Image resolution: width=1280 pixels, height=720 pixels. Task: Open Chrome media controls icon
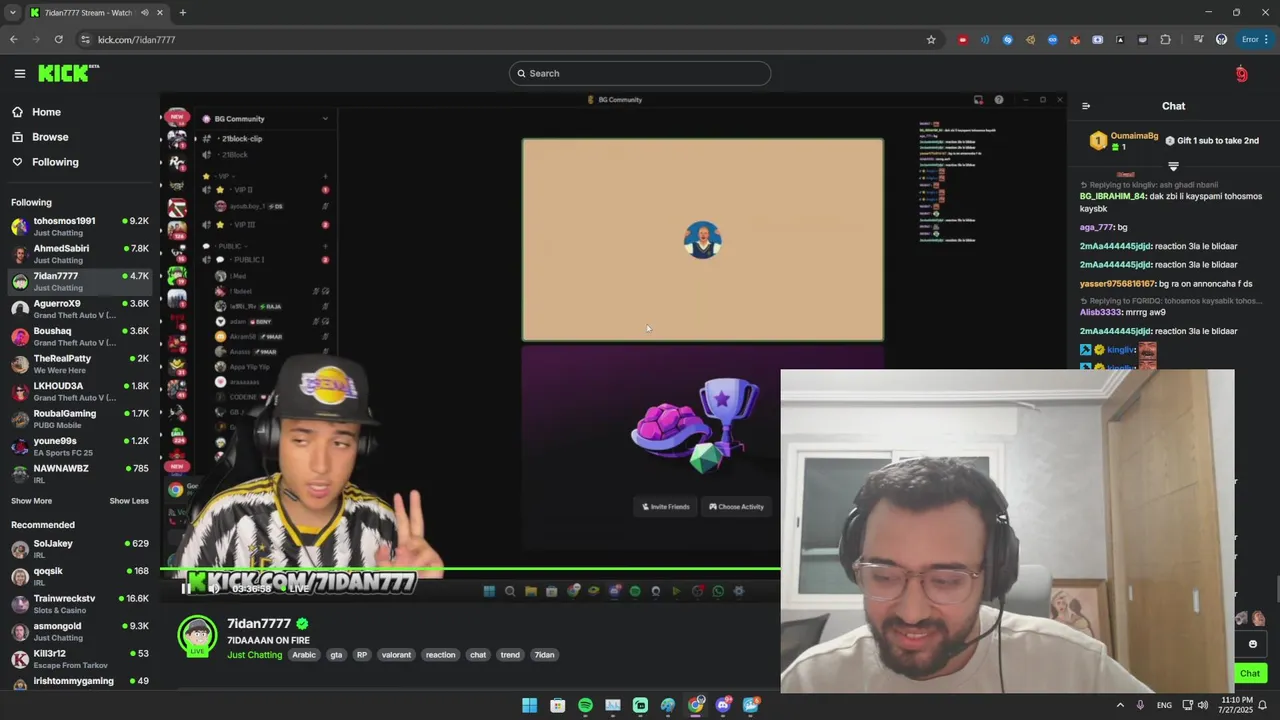pyautogui.click(x=1198, y=40)
